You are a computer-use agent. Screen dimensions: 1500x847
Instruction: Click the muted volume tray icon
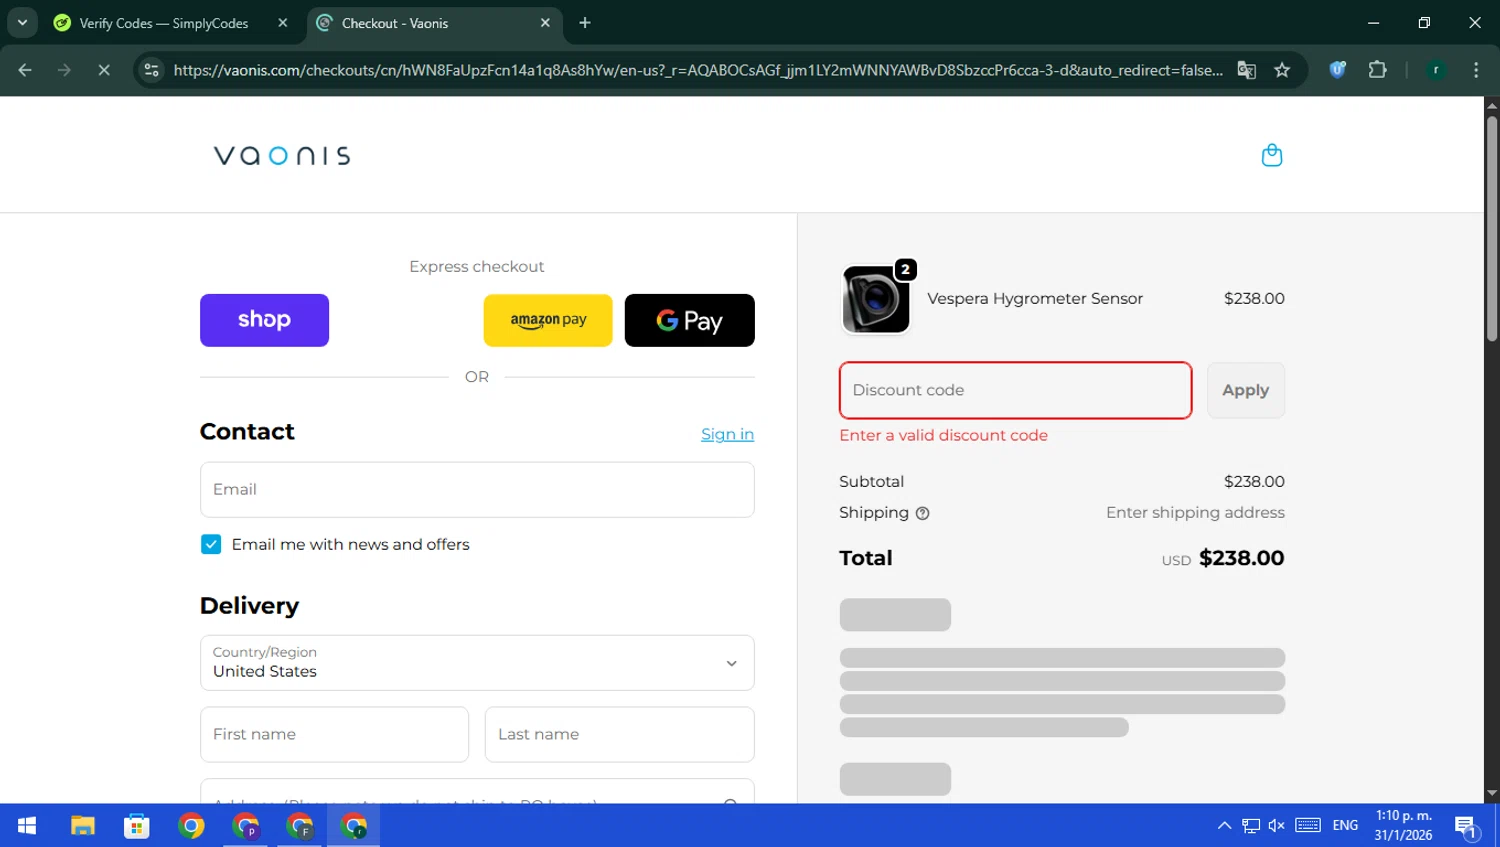[x=1276, y=826]
